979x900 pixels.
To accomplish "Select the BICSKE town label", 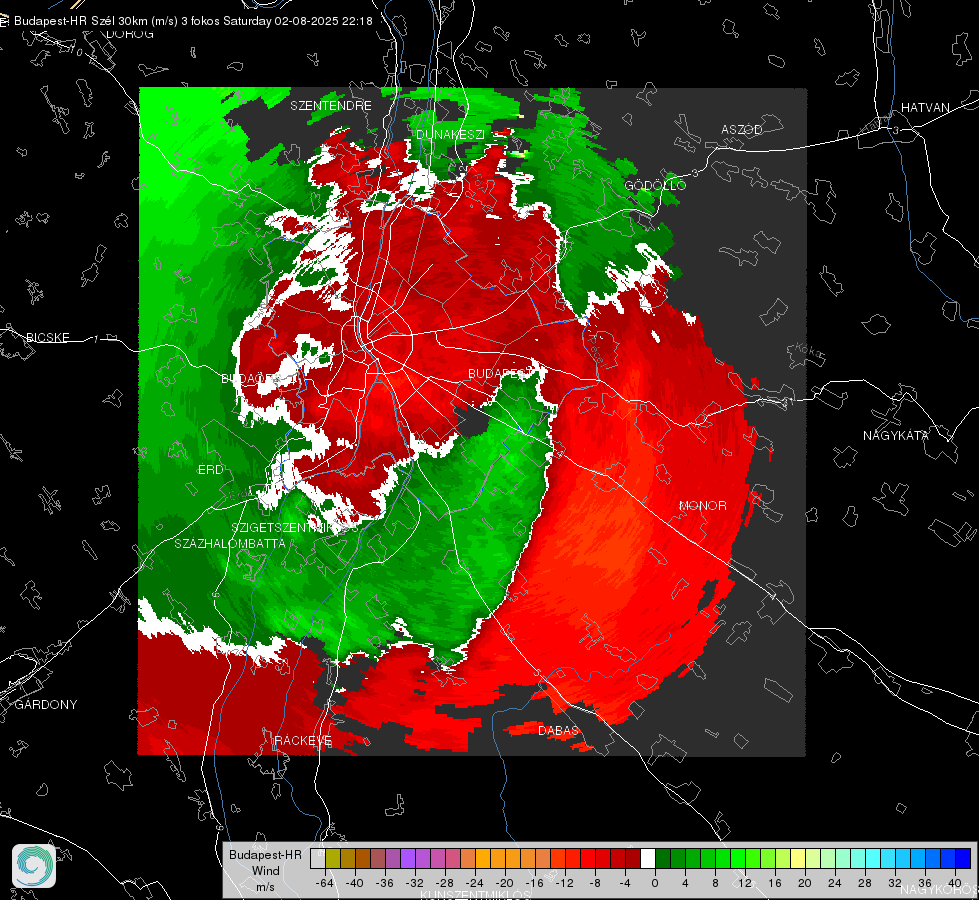I will click(47, 338).
